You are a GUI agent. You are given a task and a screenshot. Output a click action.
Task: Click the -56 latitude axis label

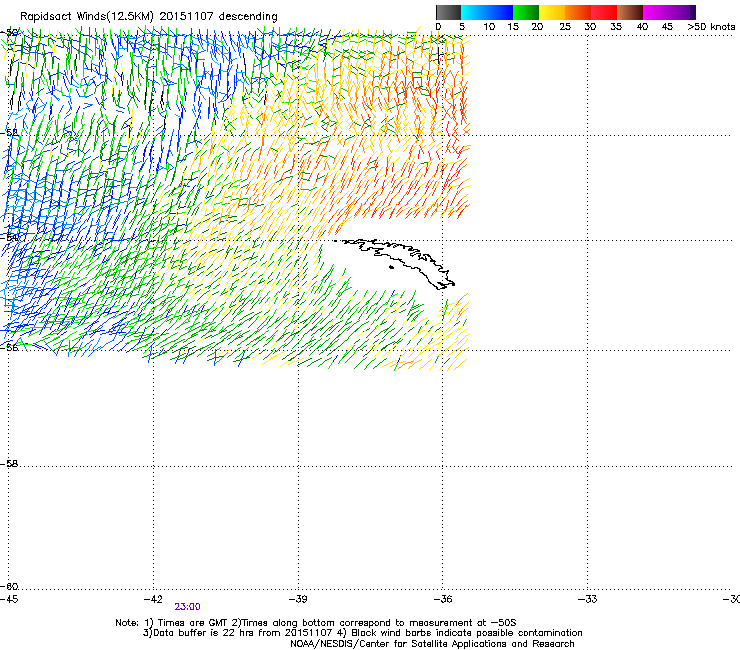click(9, 347)
